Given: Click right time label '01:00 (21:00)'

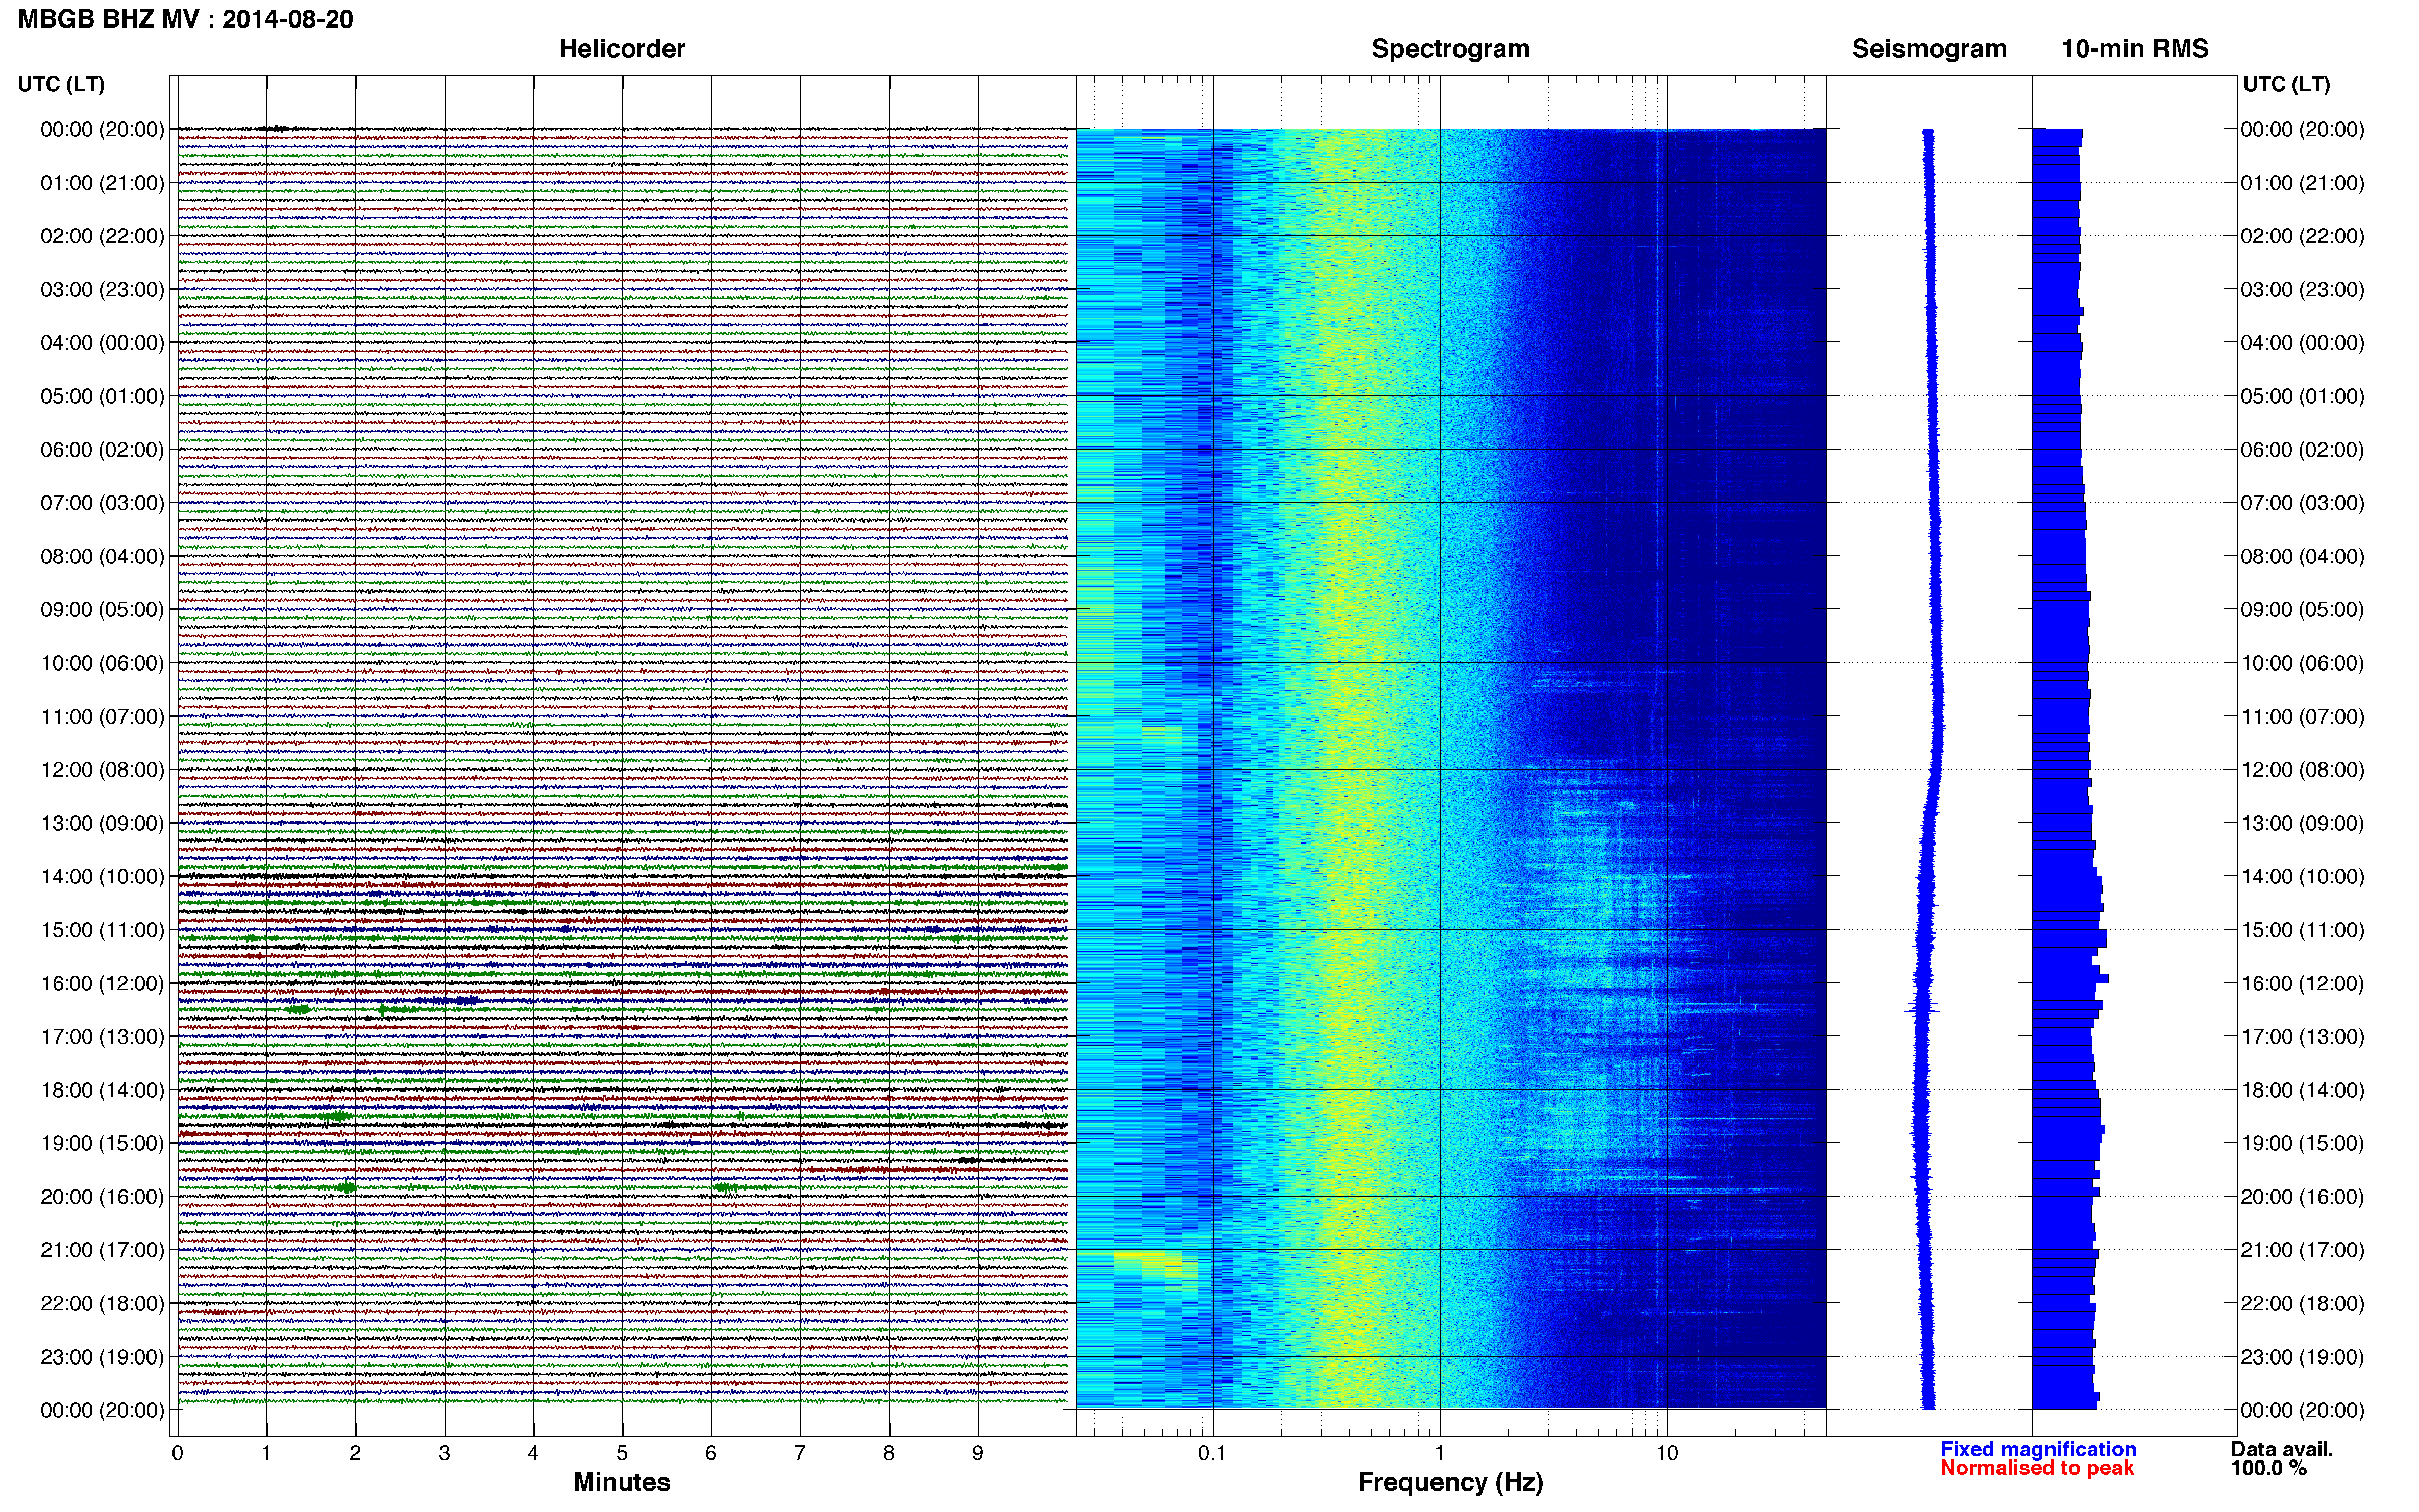Looking at the screenshot, I should [2302, 183].
